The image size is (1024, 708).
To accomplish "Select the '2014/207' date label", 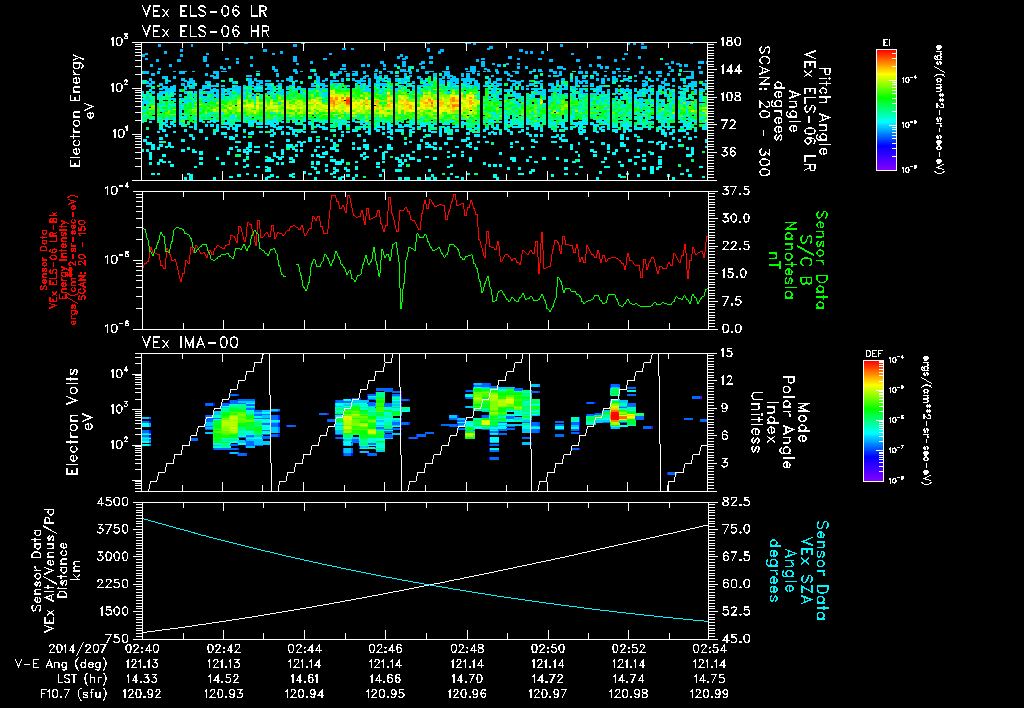I will click(x=76, y=650).
